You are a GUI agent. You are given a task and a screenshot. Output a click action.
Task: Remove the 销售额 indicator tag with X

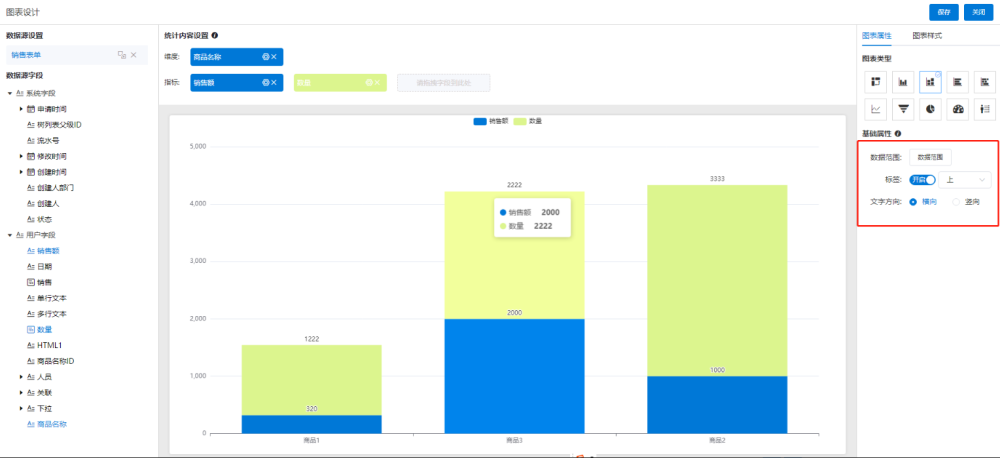coord(274,83)
